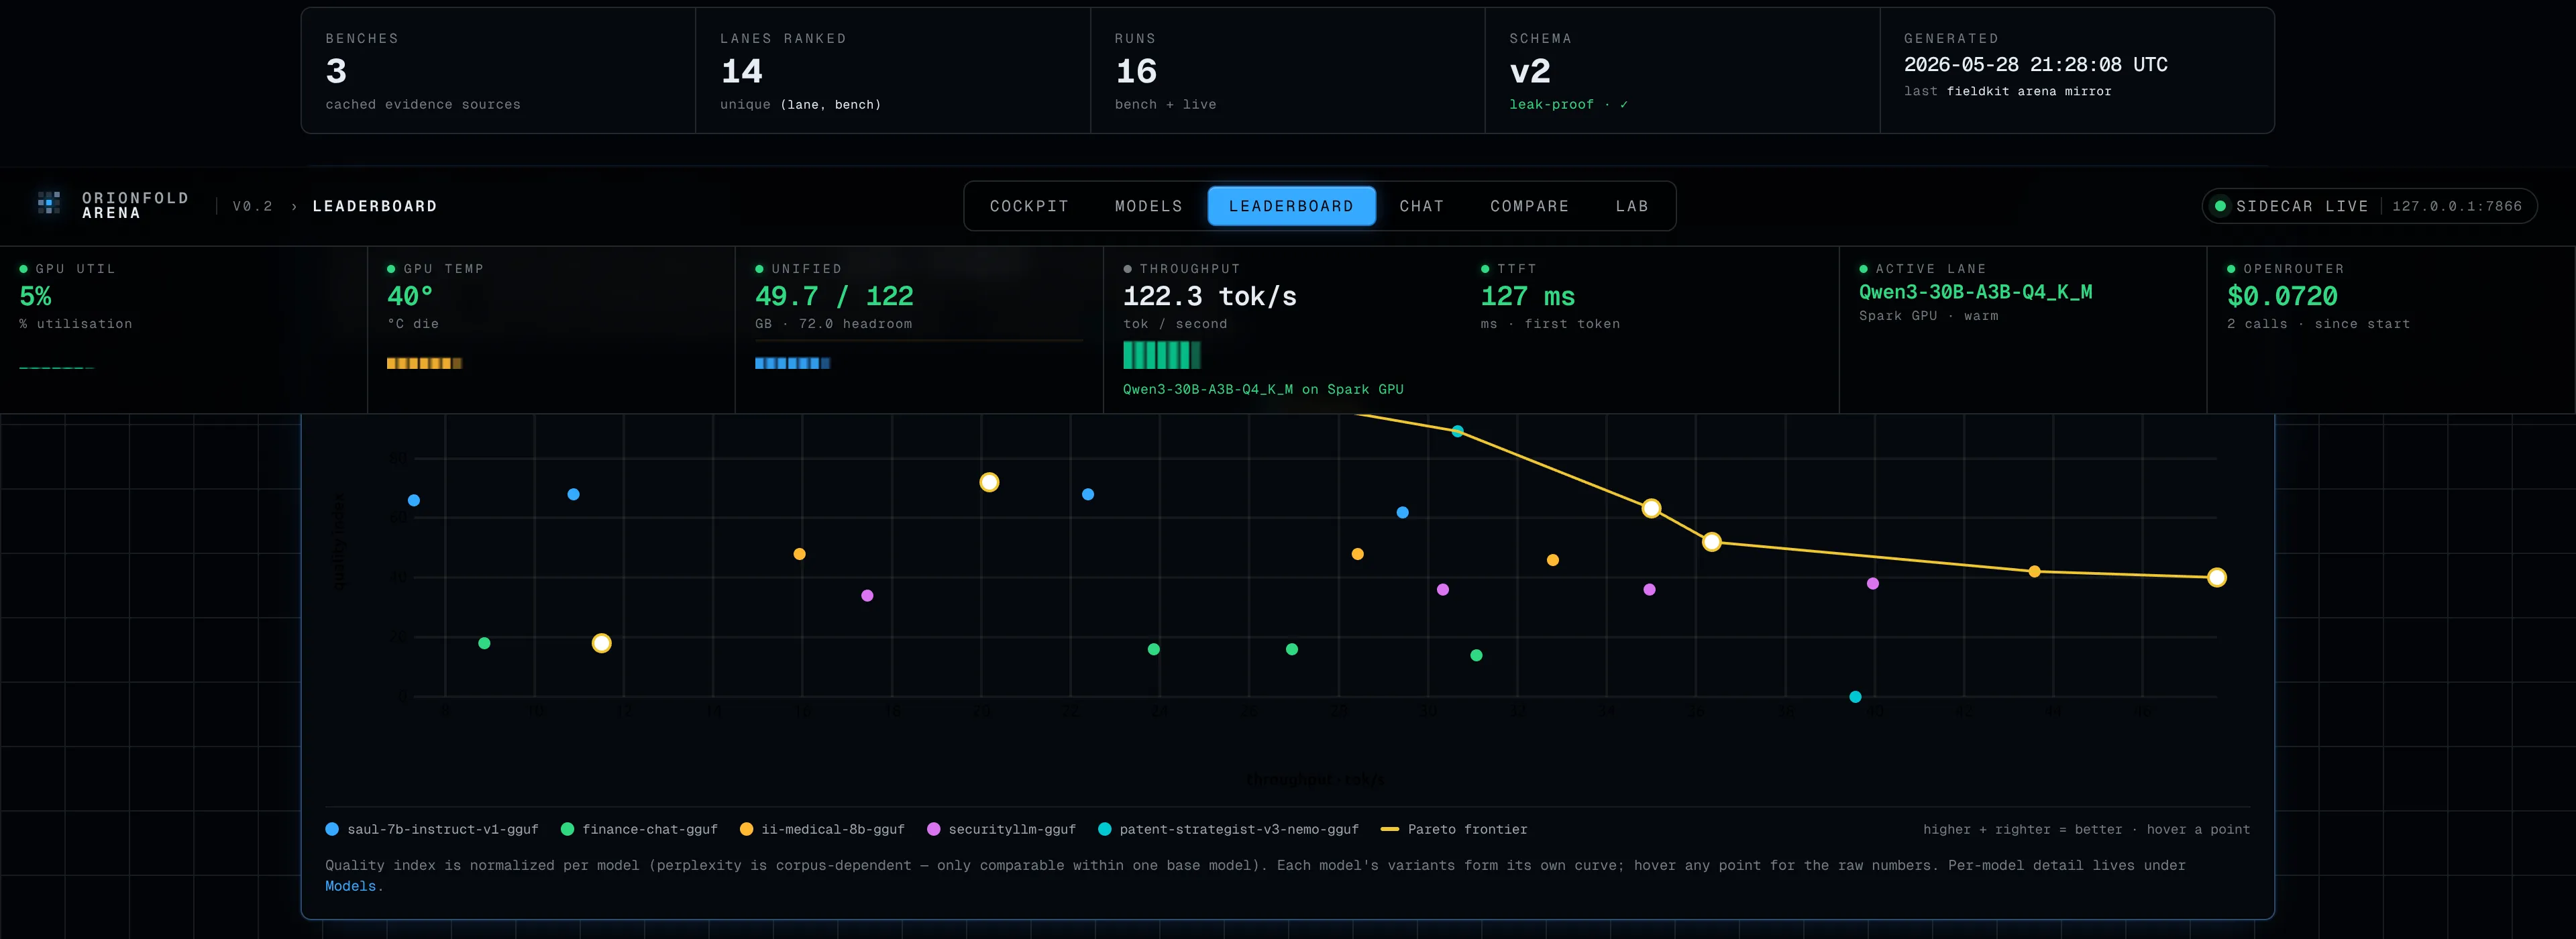This screenshot has height=939, width=2576.
Task: Select the 127.0.0.1:7866 address text
Action: pyautogui.click(x=2457, y=206)
